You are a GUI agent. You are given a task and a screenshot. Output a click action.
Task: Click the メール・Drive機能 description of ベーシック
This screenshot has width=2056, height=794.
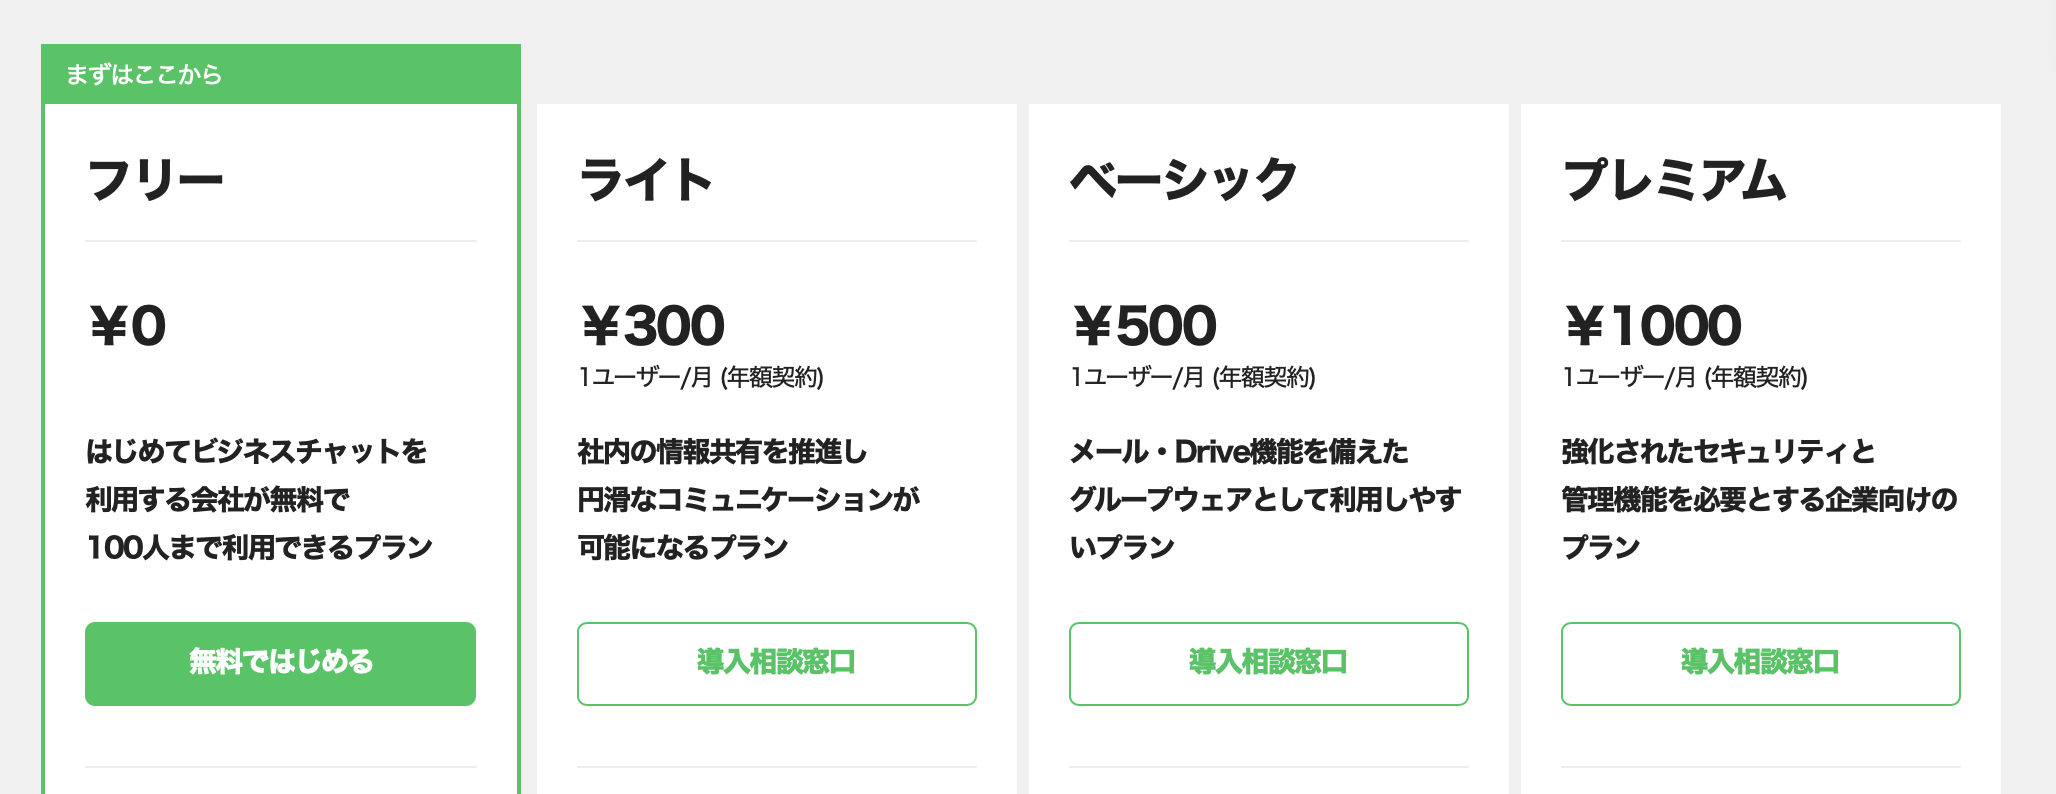1266,499
